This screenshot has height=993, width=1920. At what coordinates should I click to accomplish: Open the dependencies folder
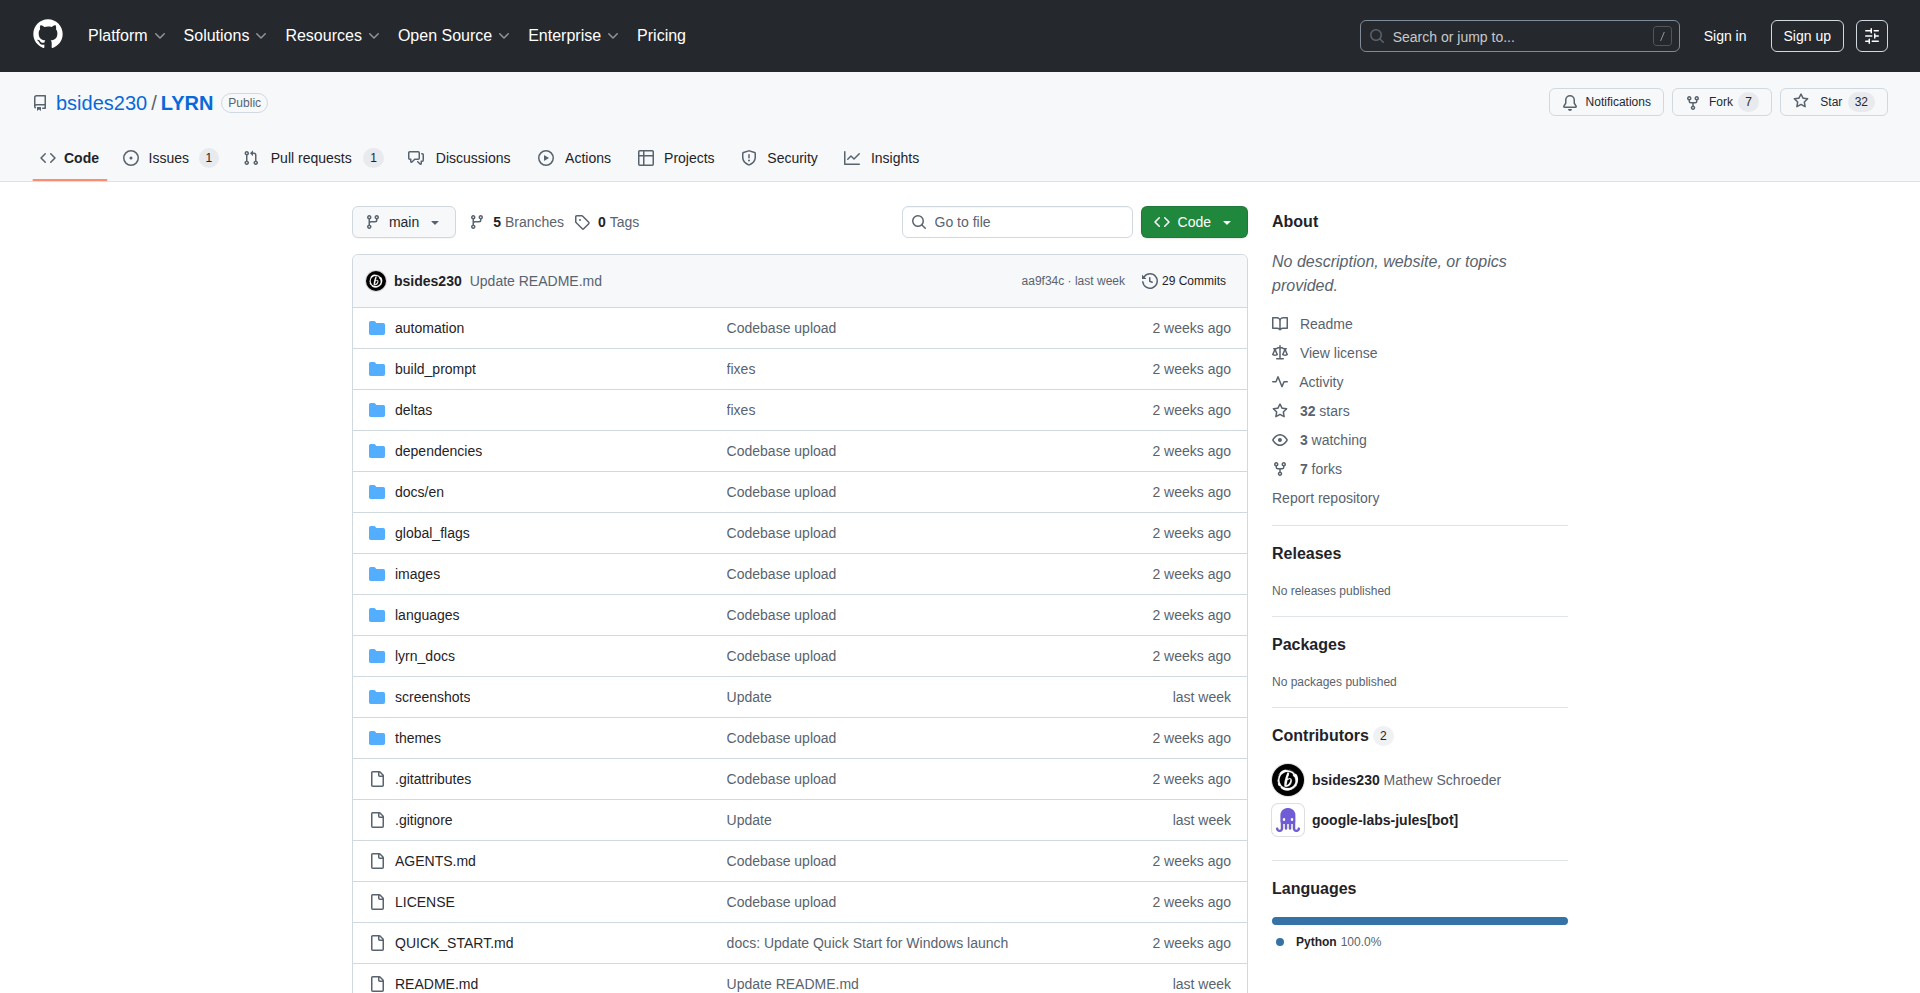pos(438,451)
